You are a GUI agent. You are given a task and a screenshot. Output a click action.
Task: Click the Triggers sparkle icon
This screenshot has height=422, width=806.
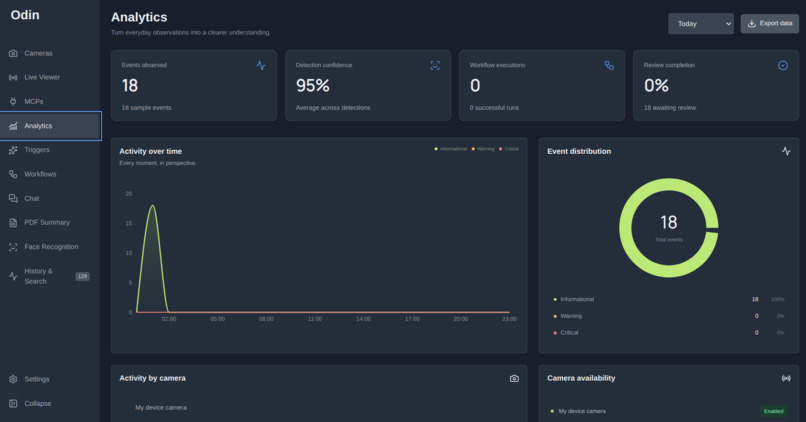coord(13,150)
